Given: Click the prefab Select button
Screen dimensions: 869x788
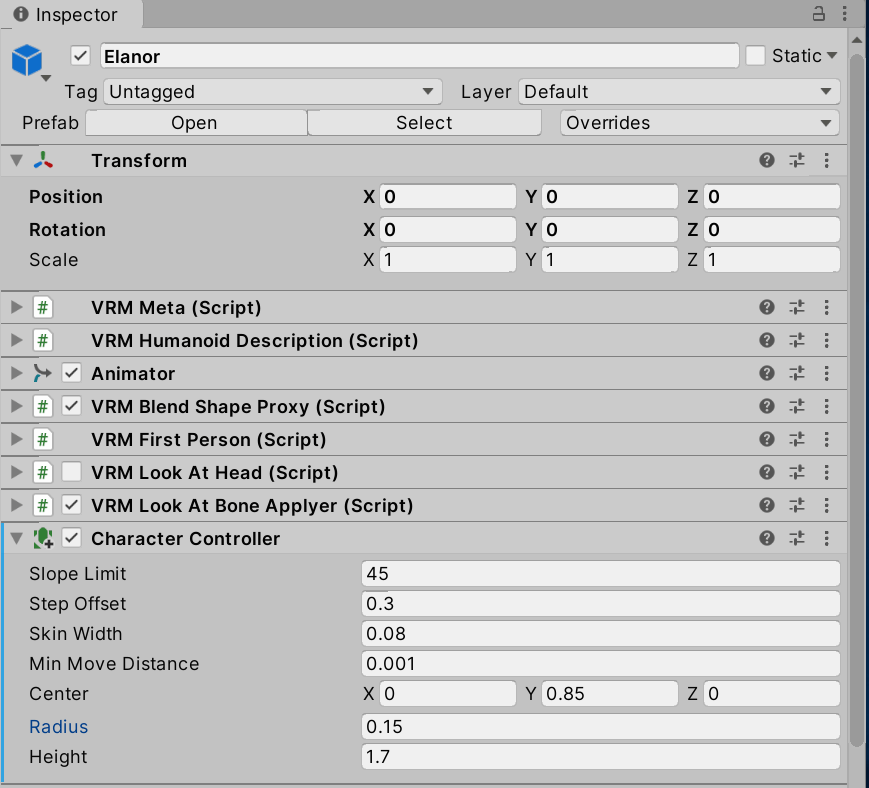Looking at the screenshot, I should (424, 123).
